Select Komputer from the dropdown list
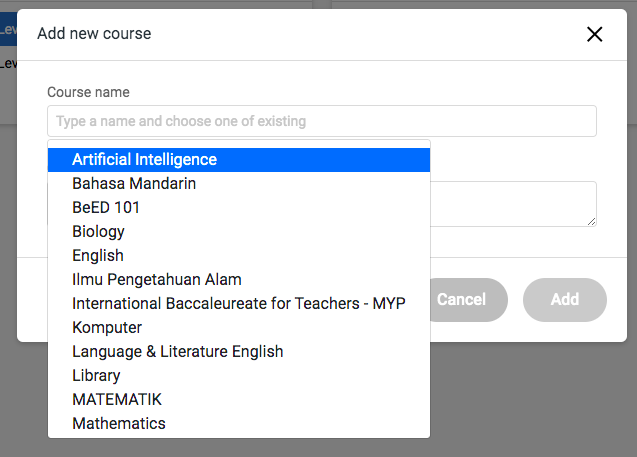637x457 pixels. (x=239, y=327)
